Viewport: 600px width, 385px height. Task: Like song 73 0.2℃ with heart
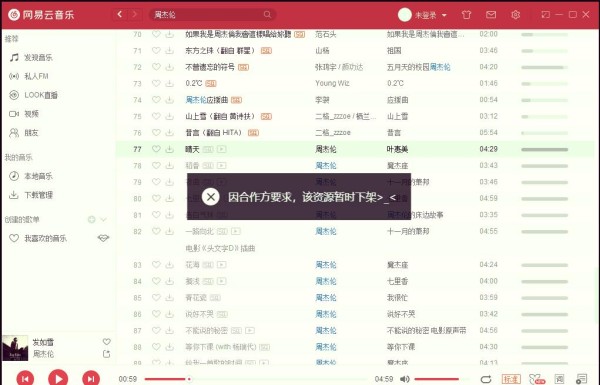pos(156,83)
